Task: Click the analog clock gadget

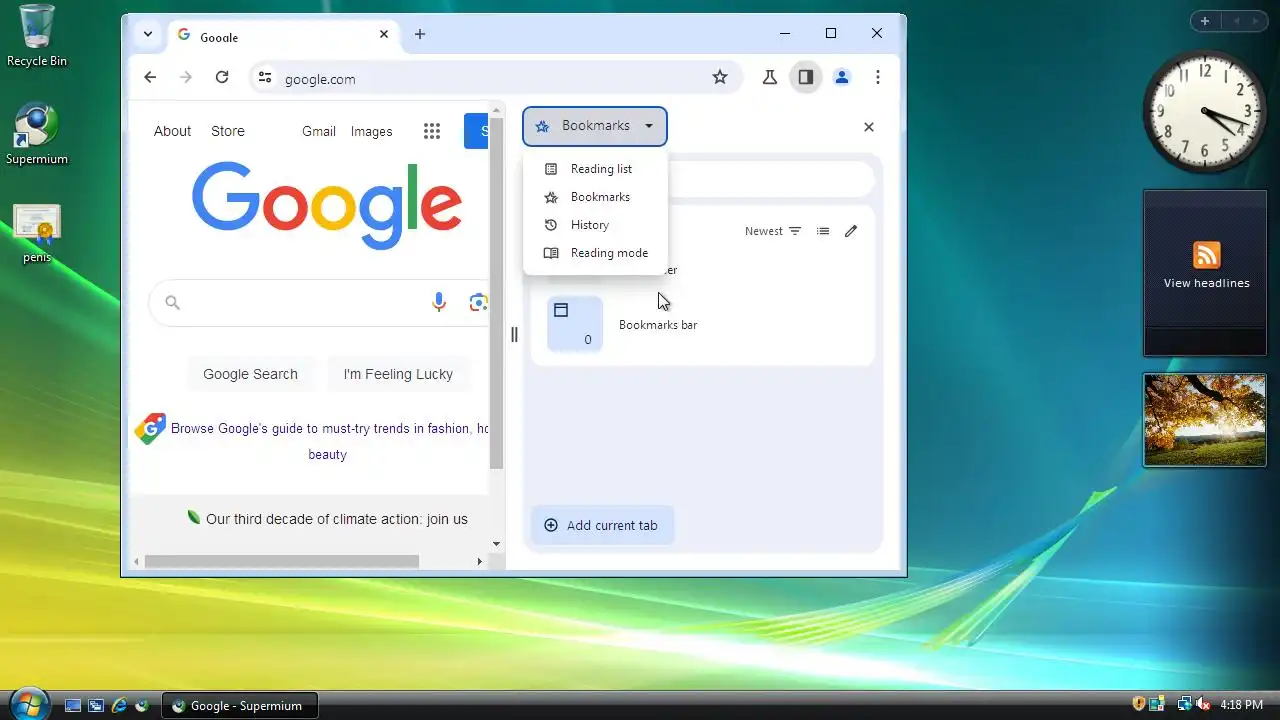Action: coord(1205,110)
